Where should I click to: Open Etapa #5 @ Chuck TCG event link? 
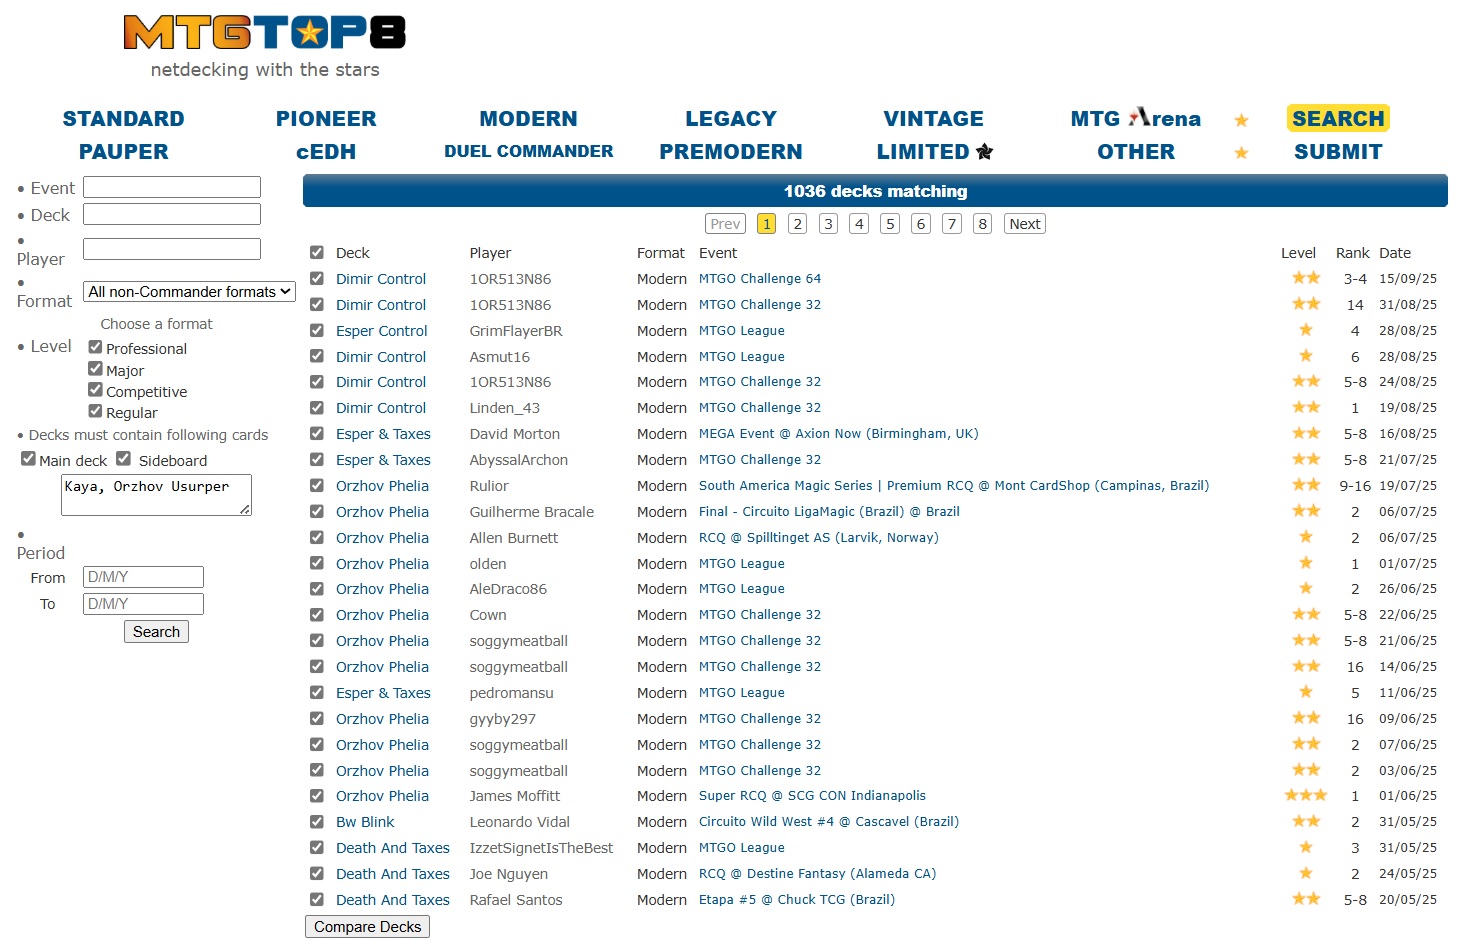(797, 900)
